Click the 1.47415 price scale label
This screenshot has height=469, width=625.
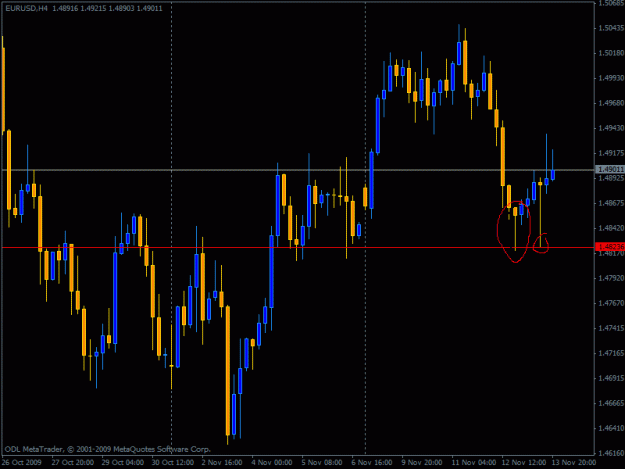pos(611,328)
